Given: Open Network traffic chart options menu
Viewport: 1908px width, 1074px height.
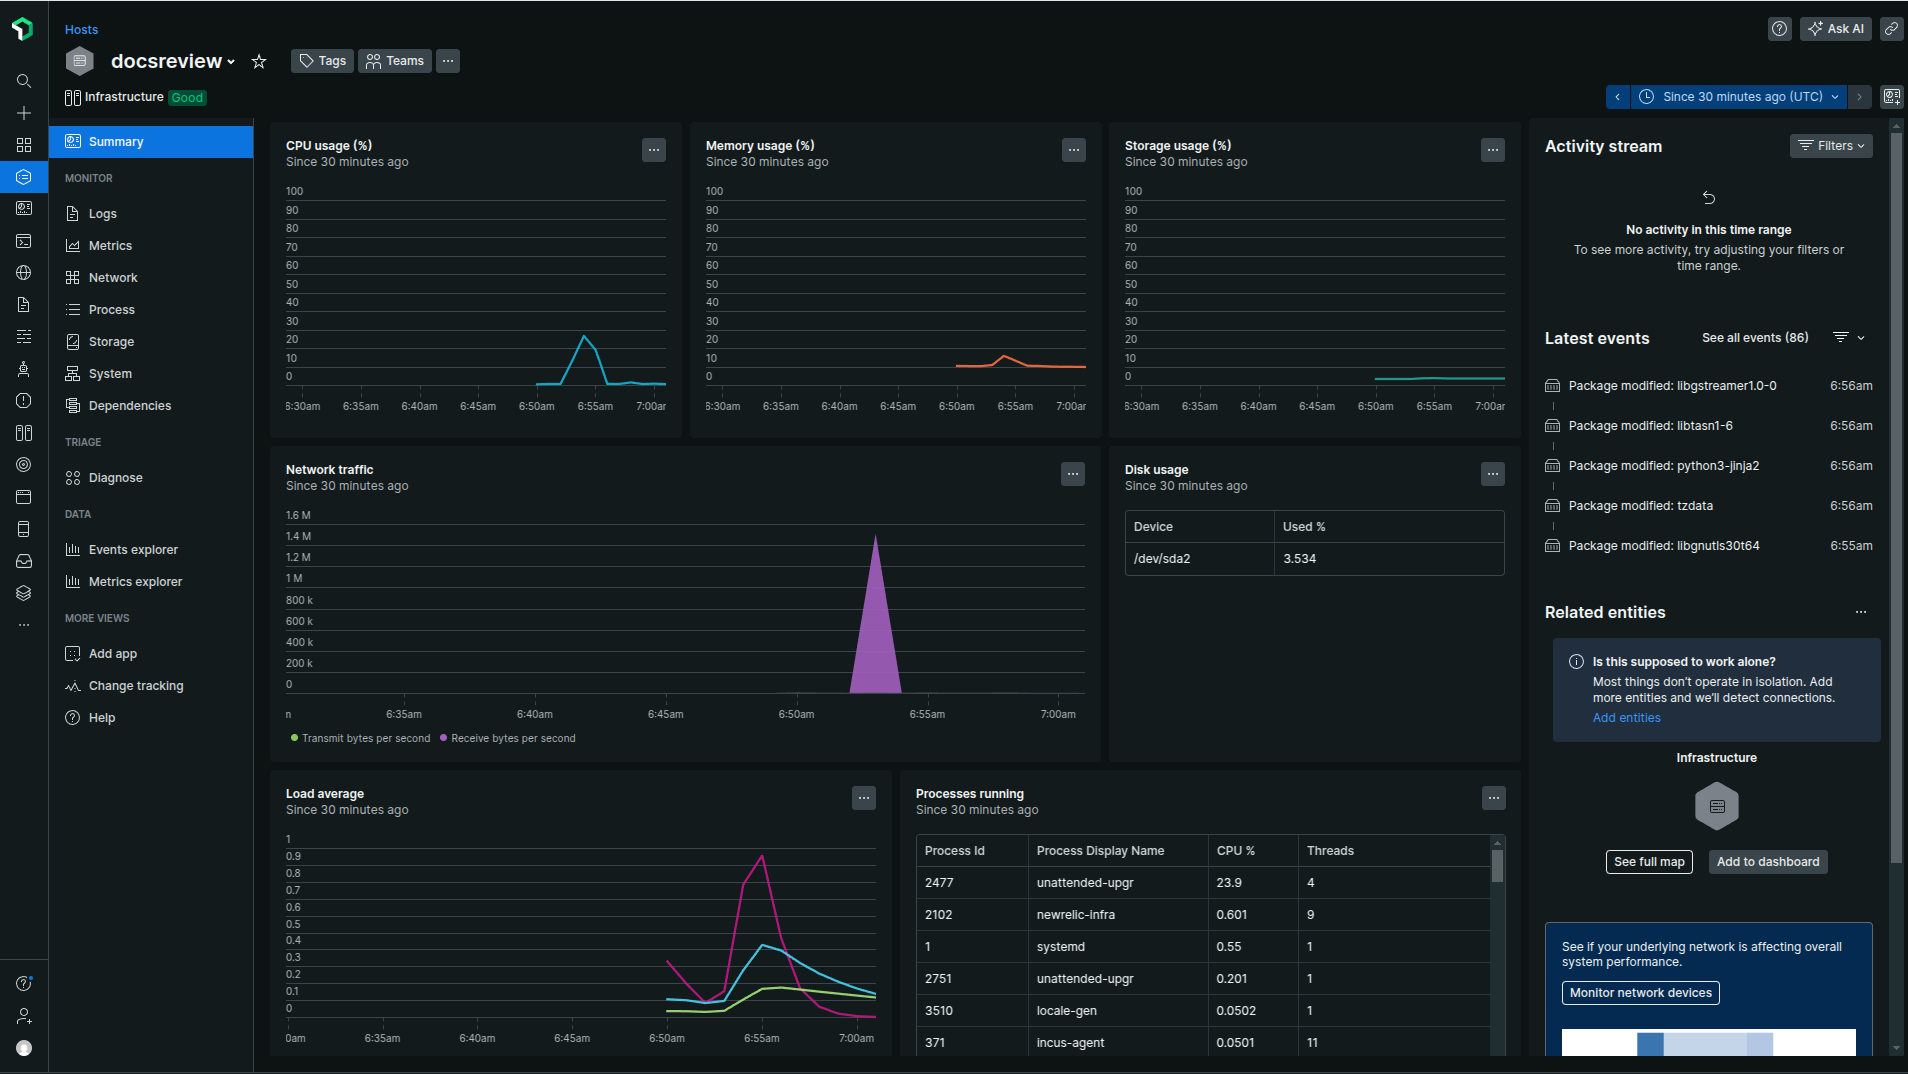Looking at the screenshot, I should 1073,474.
